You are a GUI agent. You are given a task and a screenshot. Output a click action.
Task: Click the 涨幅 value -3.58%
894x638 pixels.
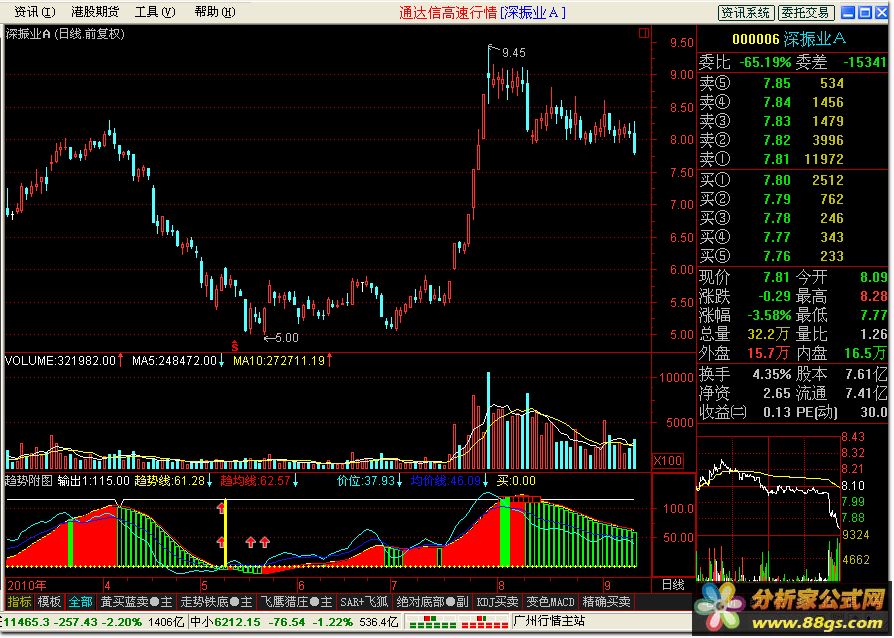pos(768,315)
